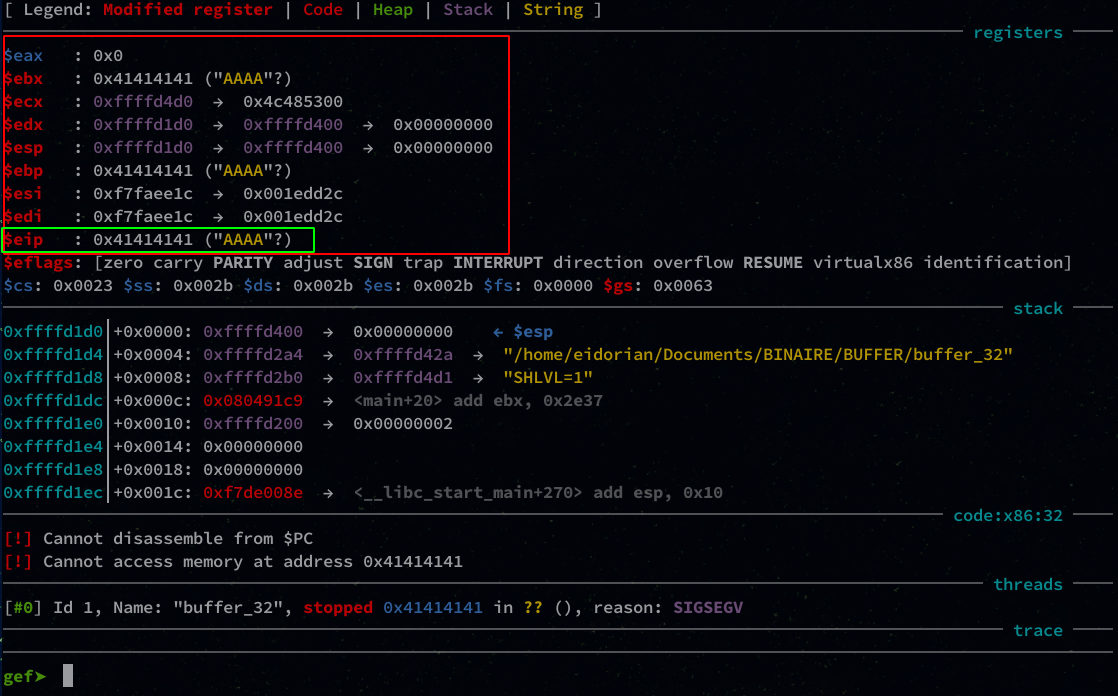The image size is (1118, 696).
Task: Click the '← $esp' pointer marker in stack
Action: coord(523,331)
